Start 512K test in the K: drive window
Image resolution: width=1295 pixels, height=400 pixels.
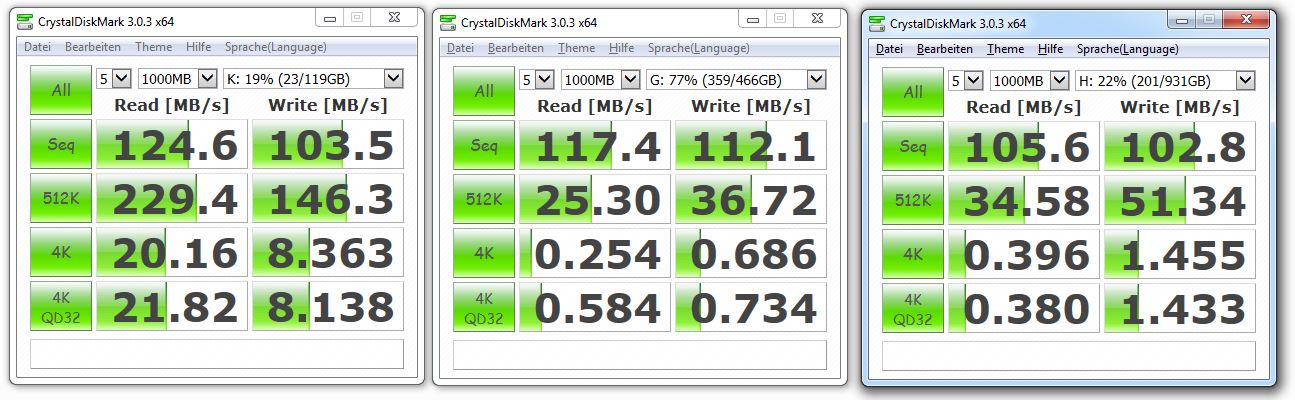(x=60, y=199)
